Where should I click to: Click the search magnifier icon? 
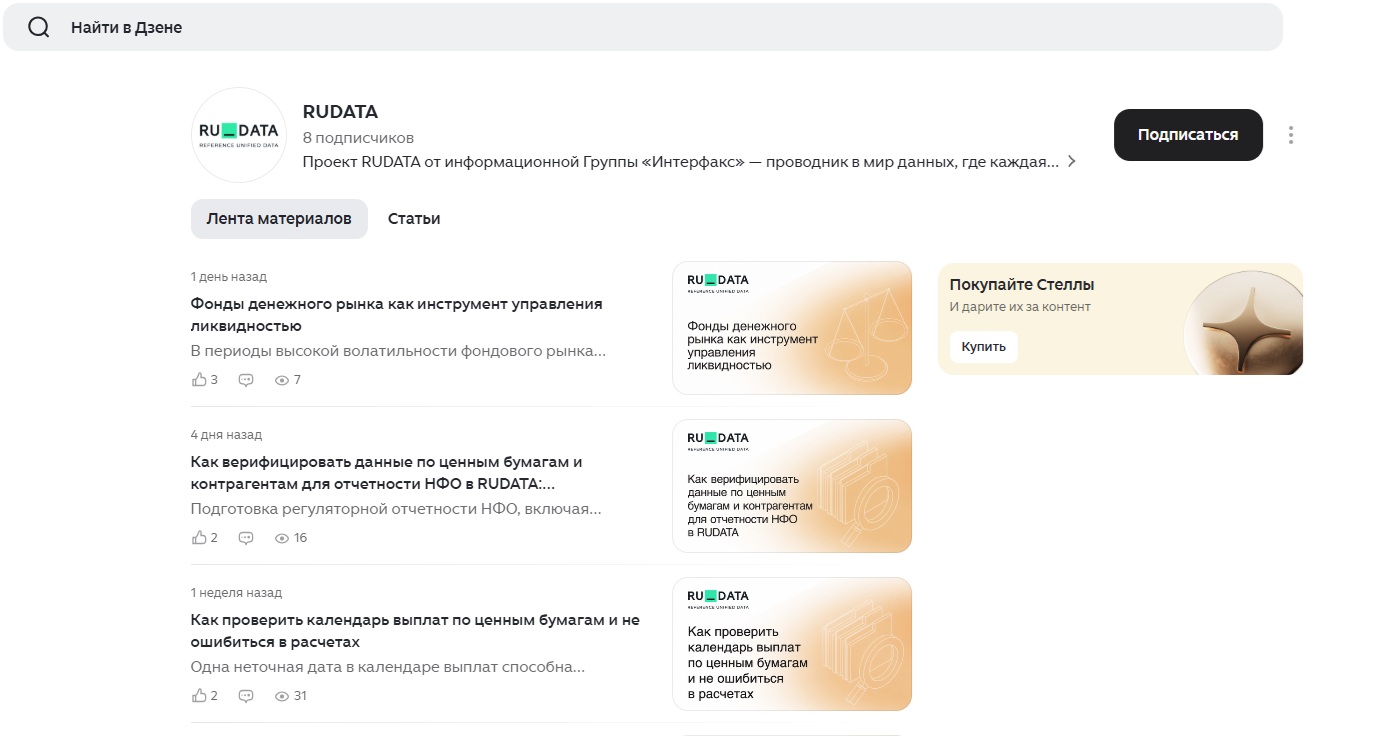(39, 28)
